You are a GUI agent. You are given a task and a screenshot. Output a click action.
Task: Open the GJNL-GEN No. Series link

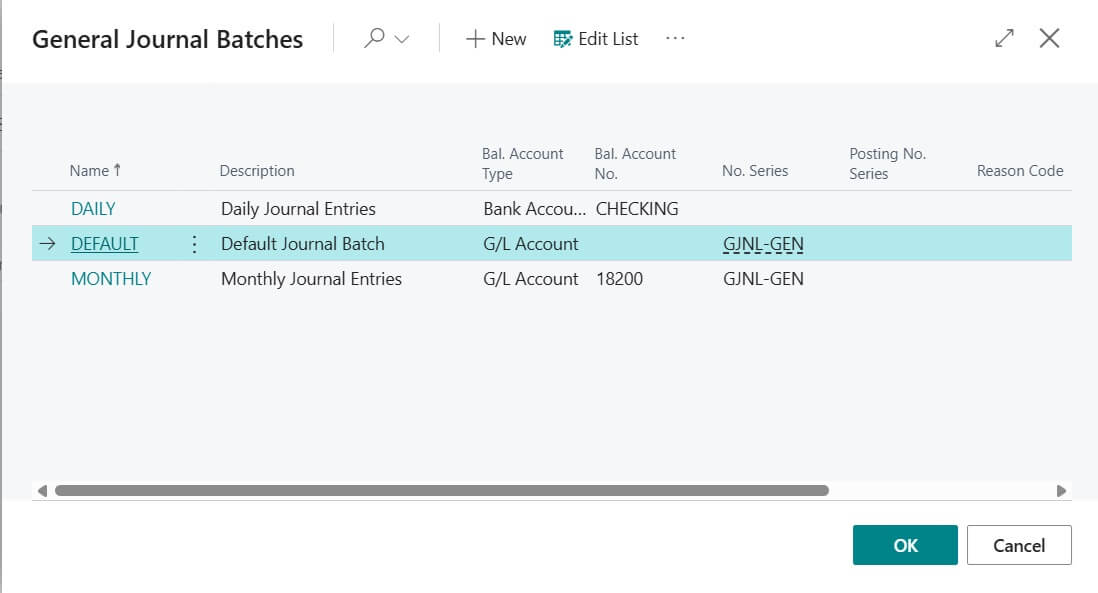tap(764, 243)
